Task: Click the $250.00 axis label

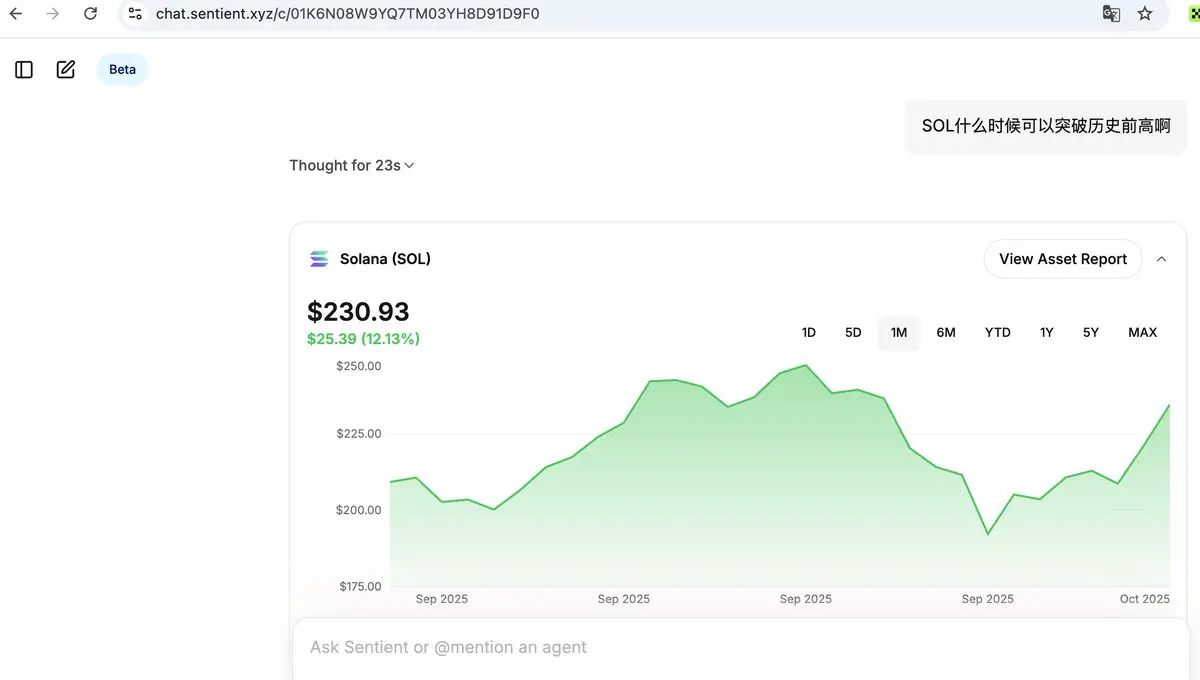Action: click(x=358, y=366)
